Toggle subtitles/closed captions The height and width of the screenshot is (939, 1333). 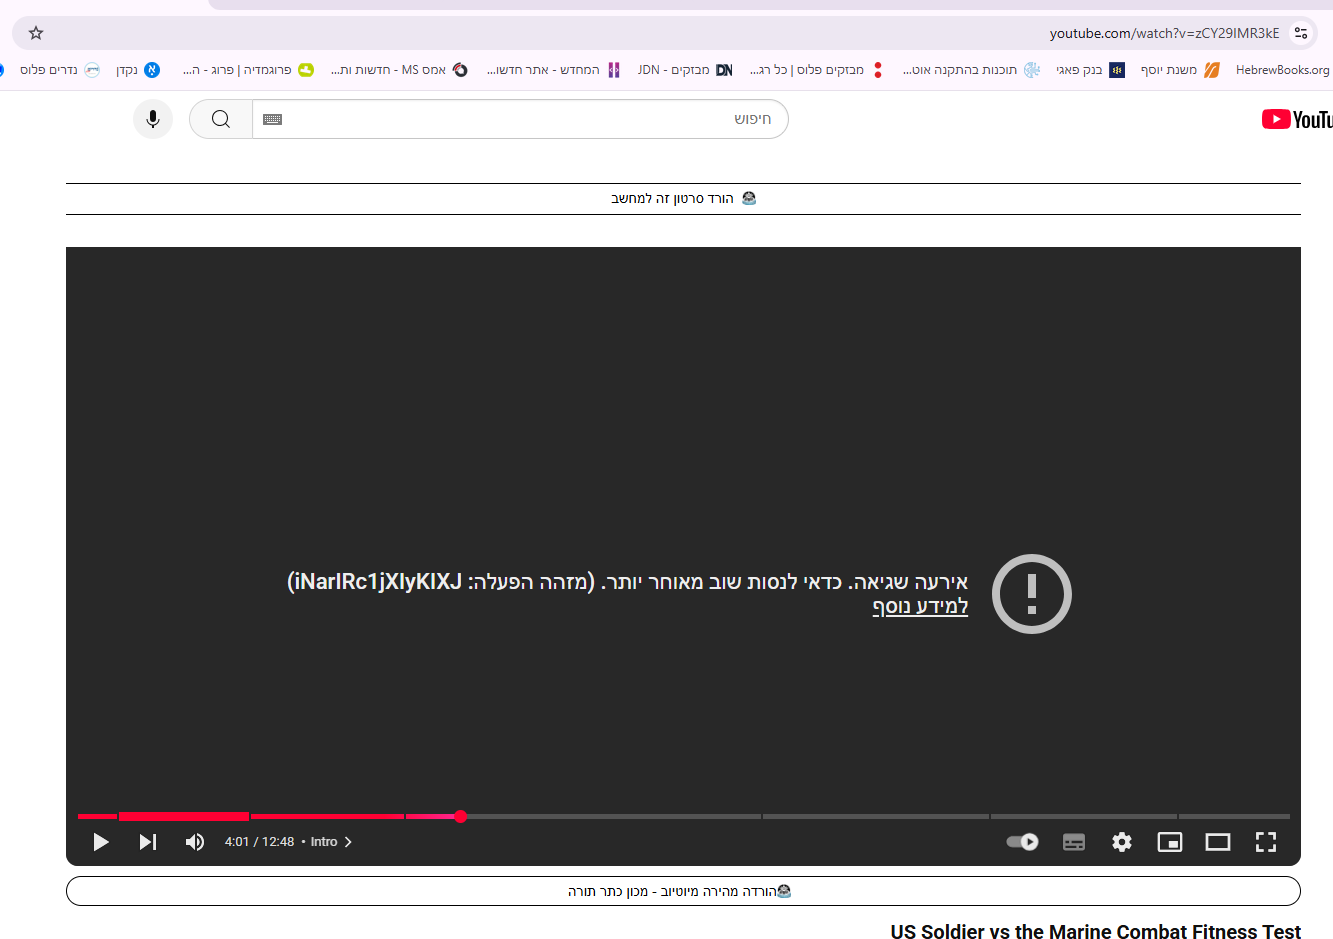pos(1074,842)
